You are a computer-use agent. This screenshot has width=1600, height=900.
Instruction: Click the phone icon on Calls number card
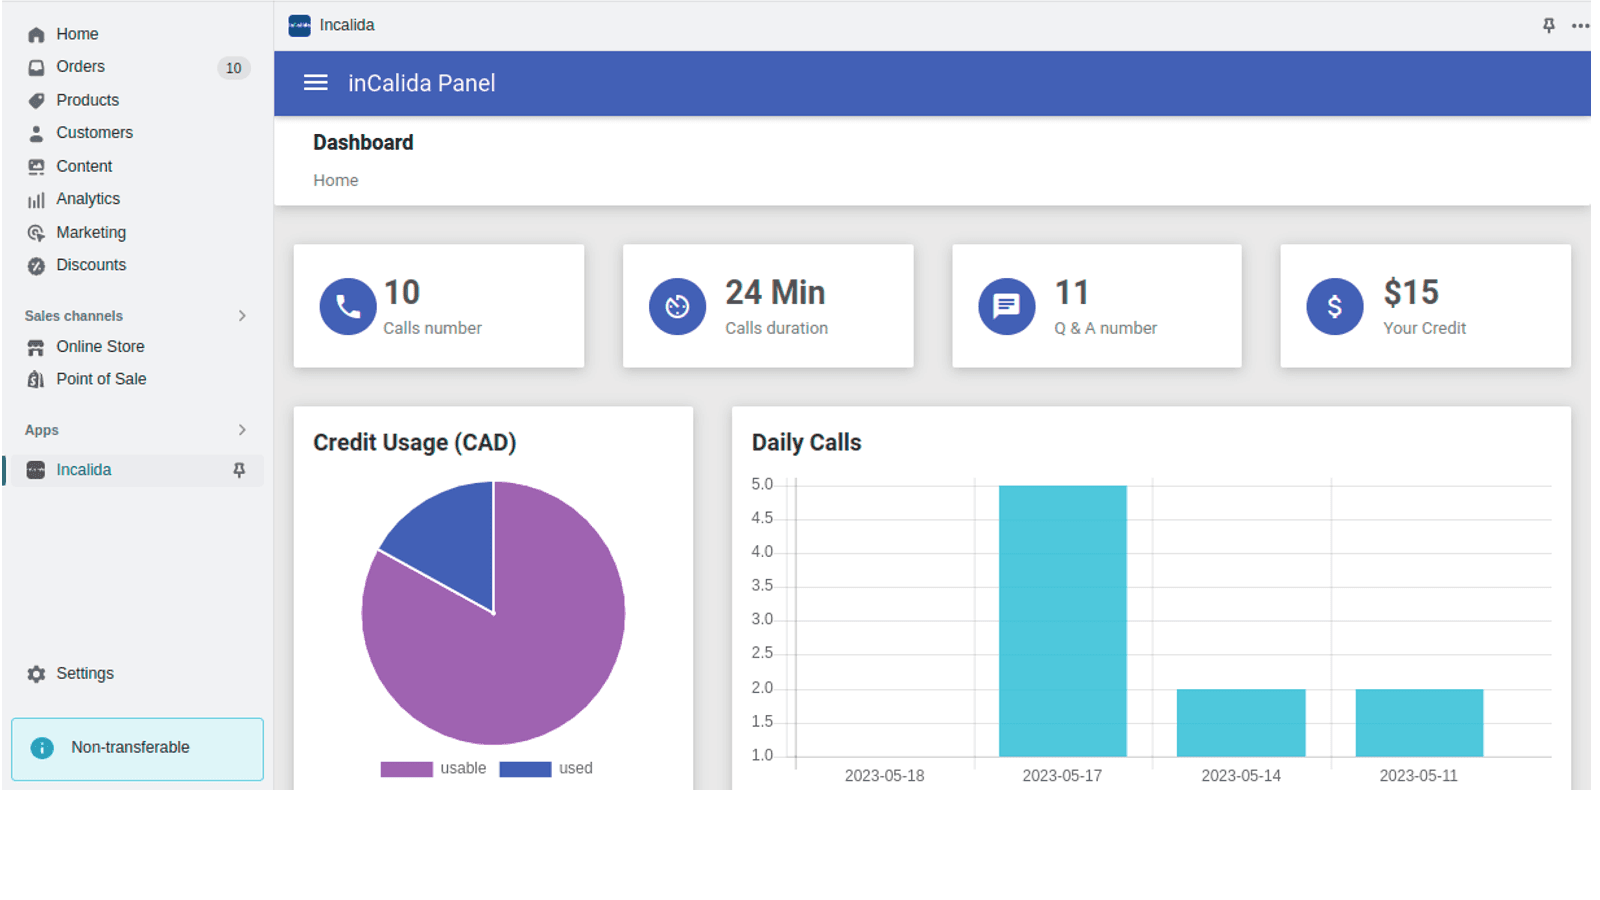click(x=347, y=306)
